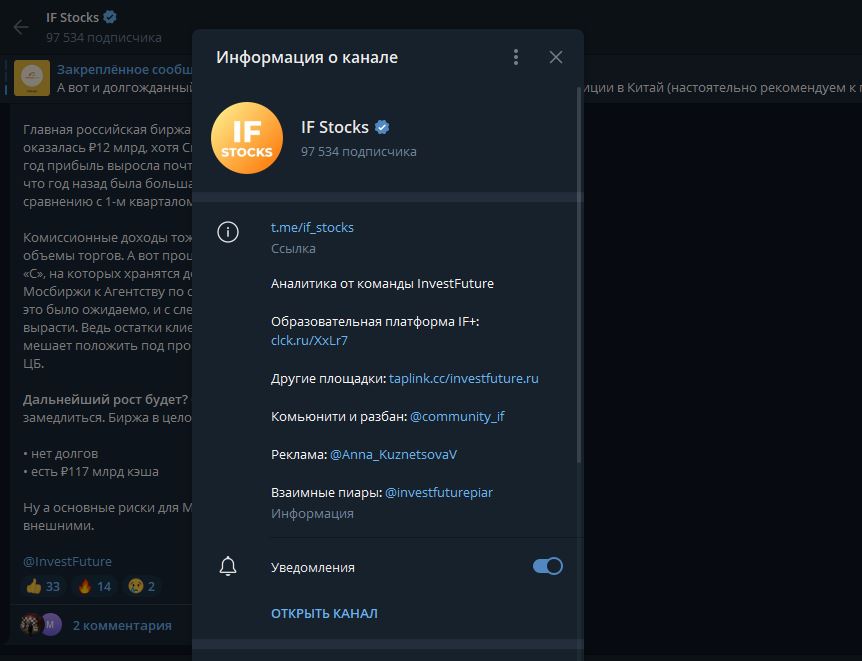Open the three-dot menu in channel info
Viewport: 862px width, 661px height.
pyautogui.click(x=516, y=57)
